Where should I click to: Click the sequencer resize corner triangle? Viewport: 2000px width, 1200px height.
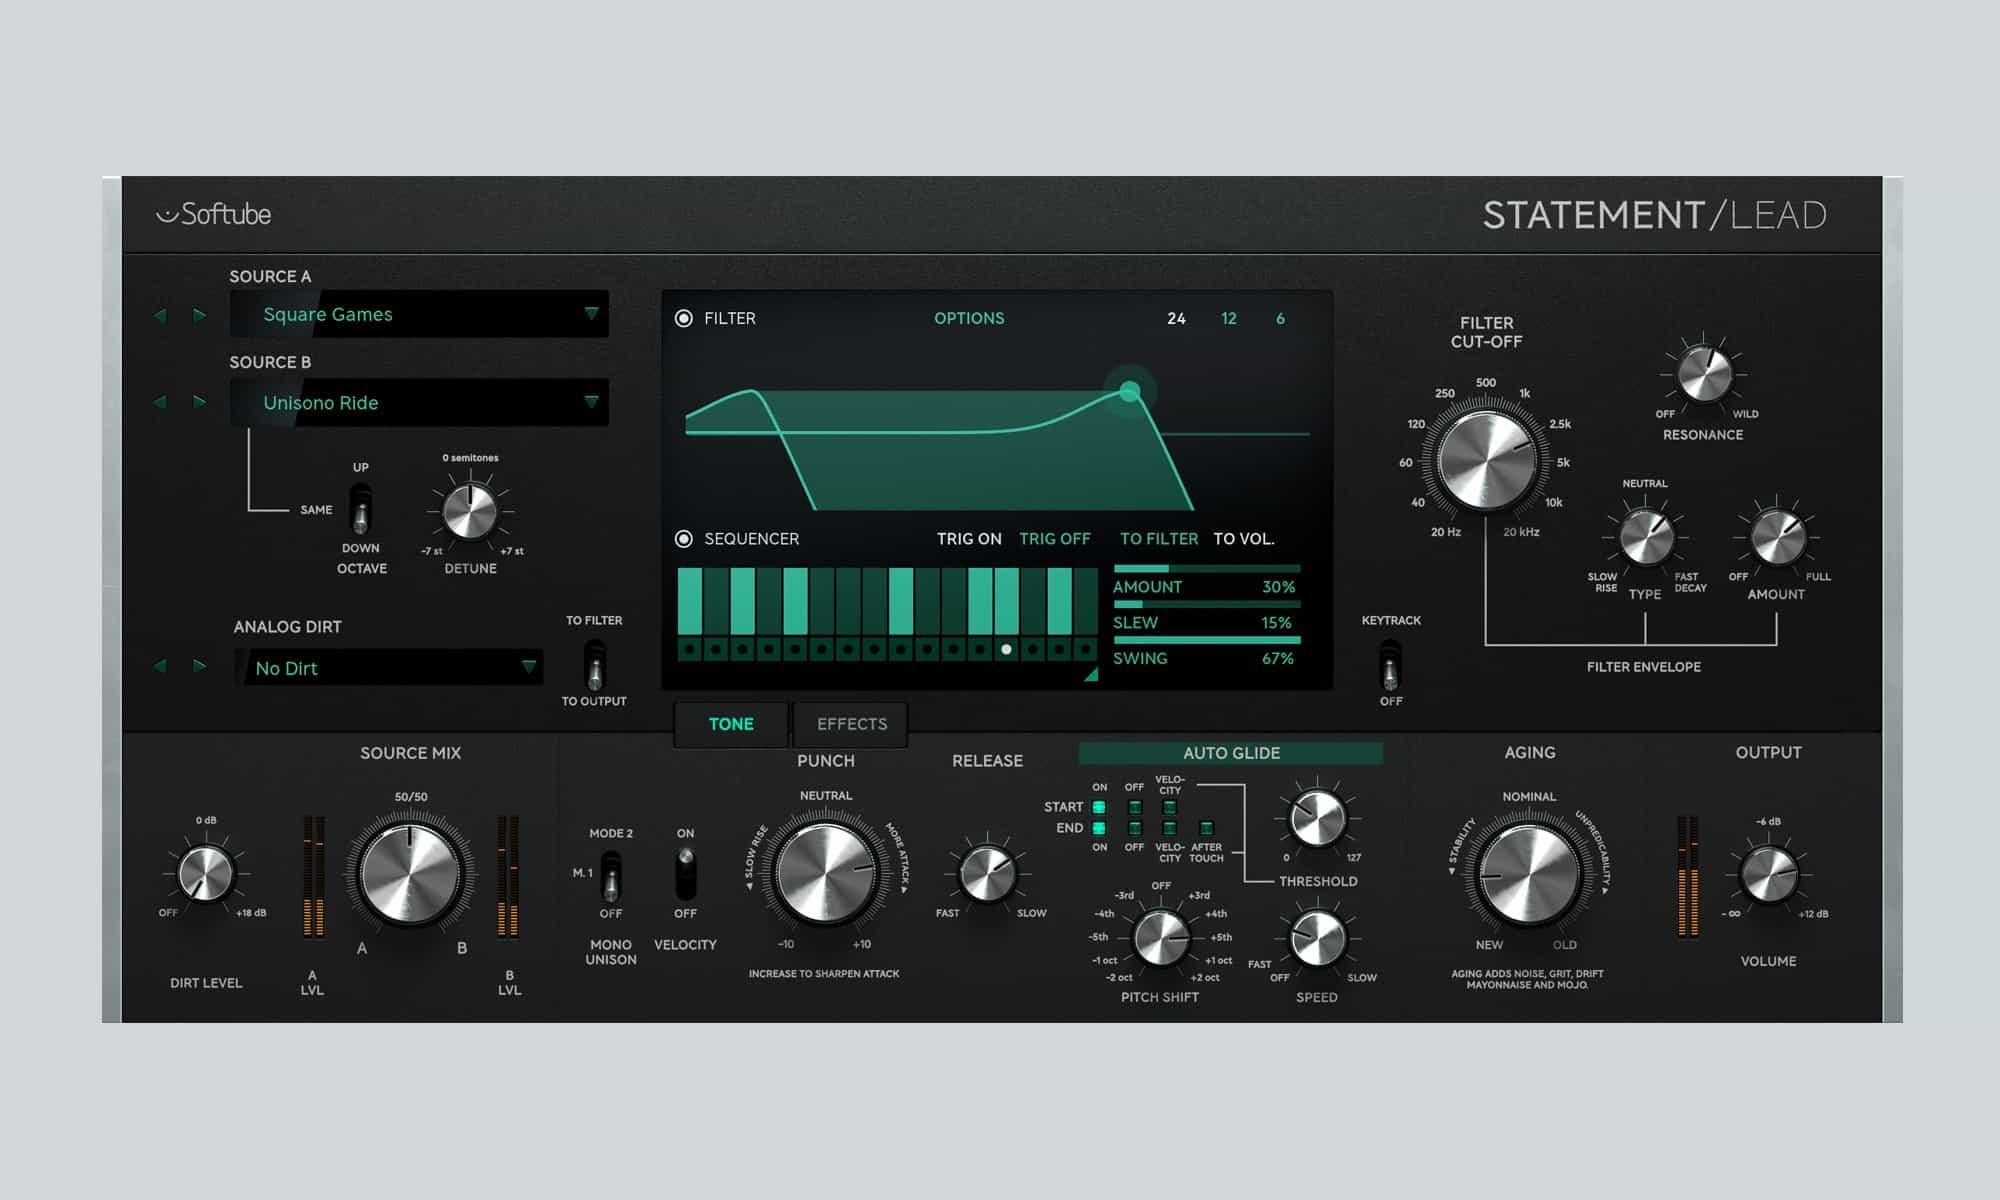click(1091, 674)
